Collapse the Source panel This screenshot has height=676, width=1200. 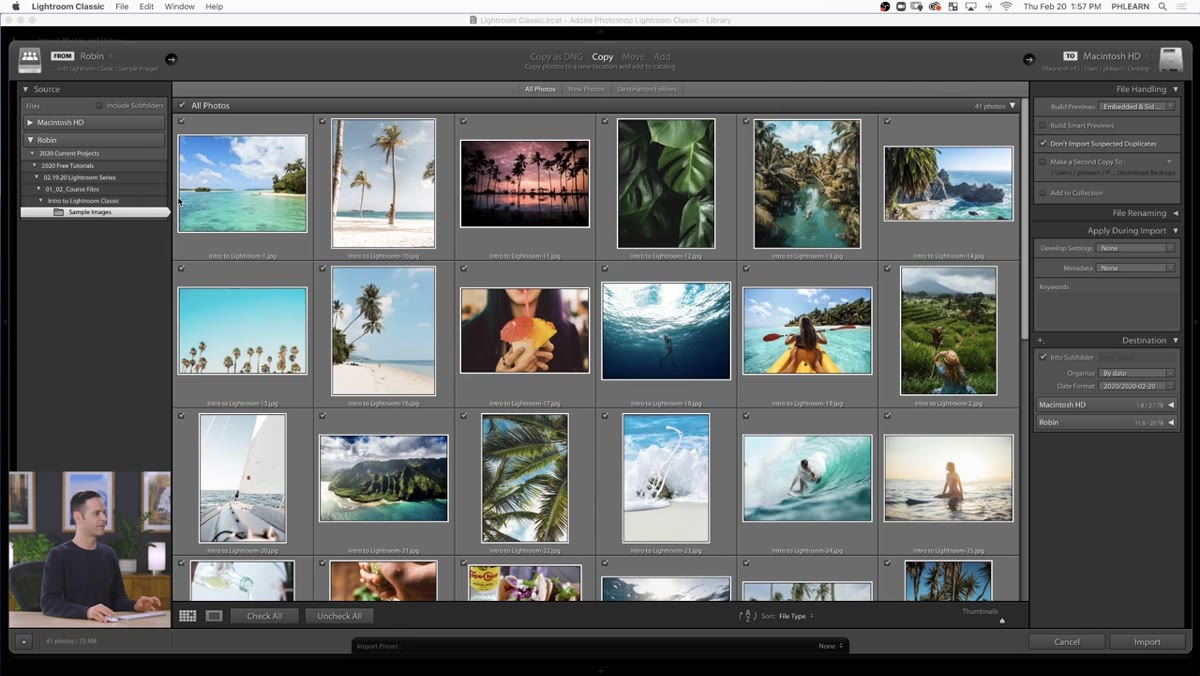coord(28,89)
